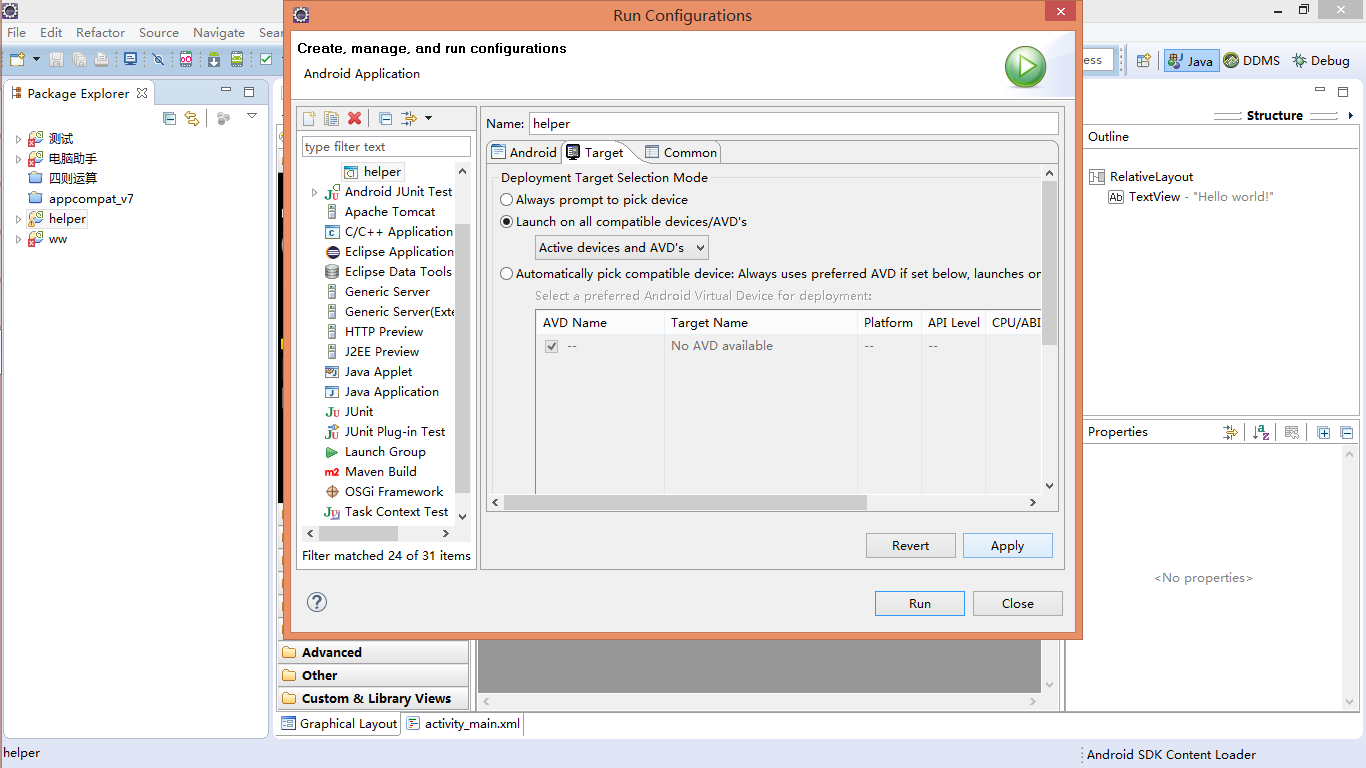Open the activity_main.xml editor tab
The width and height of the screenshot is (1366, 768).
463,724
